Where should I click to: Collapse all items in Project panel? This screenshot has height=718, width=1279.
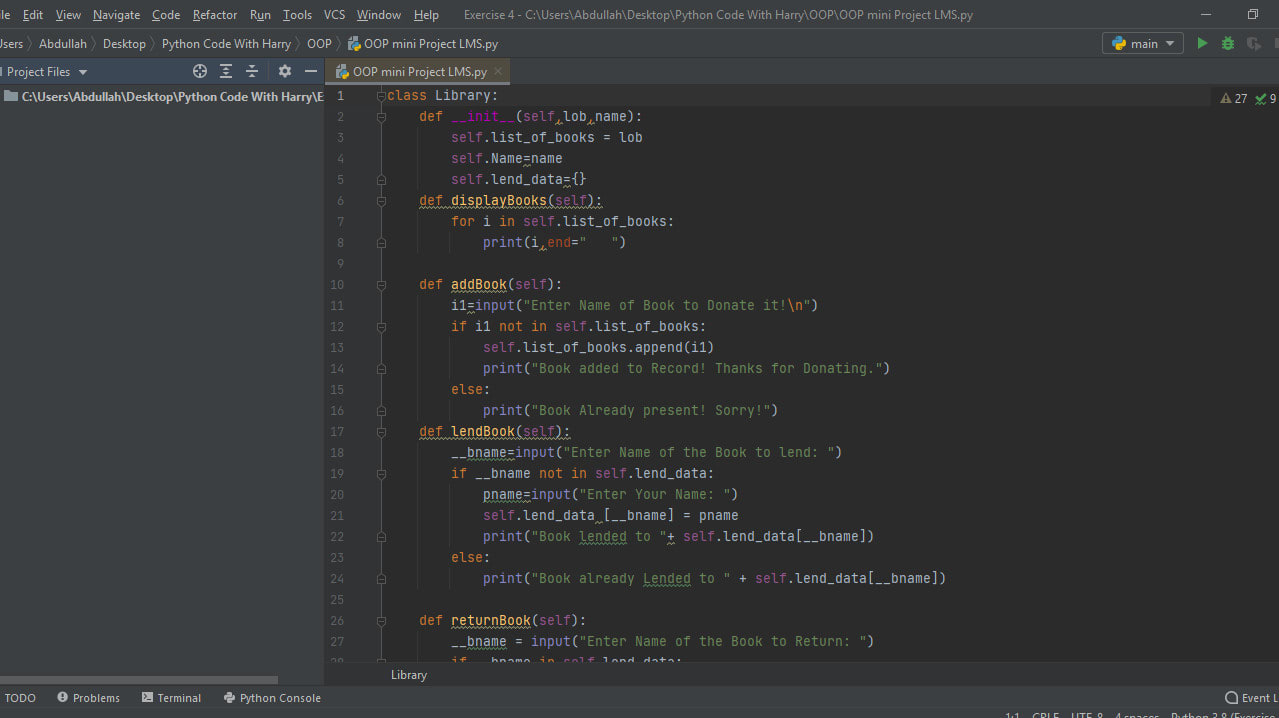tap(252, 71)
